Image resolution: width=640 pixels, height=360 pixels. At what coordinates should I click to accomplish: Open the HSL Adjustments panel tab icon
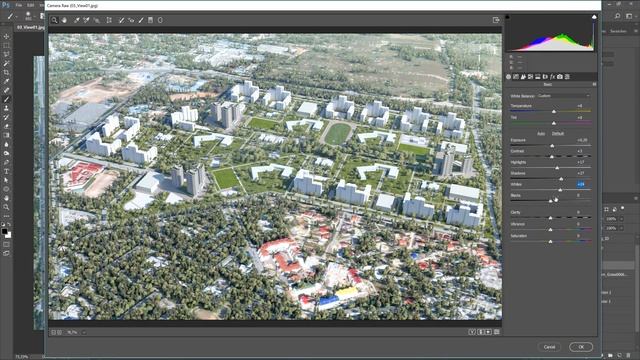click(x=531, y=77)
